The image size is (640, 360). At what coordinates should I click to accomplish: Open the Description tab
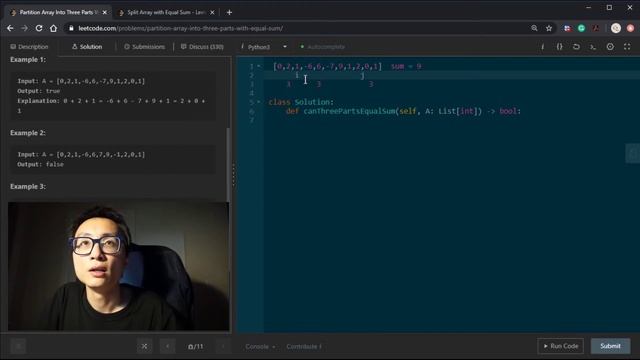coord(29,47)
